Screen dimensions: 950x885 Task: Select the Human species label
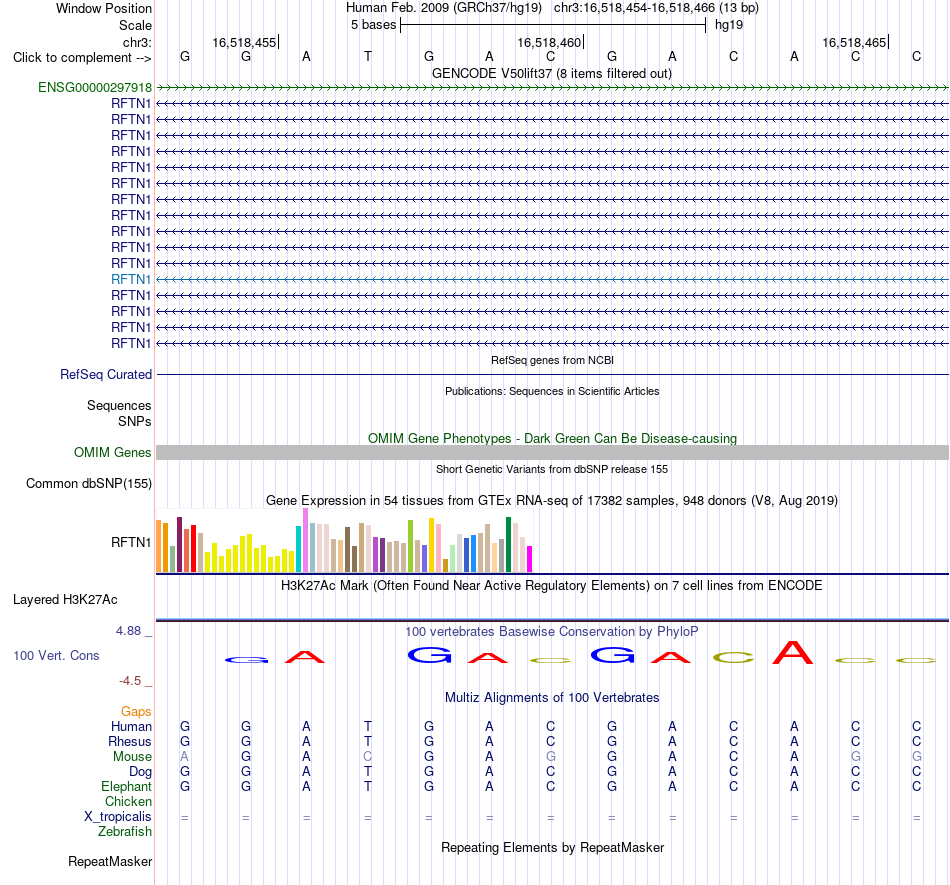(x=131, y=726)
